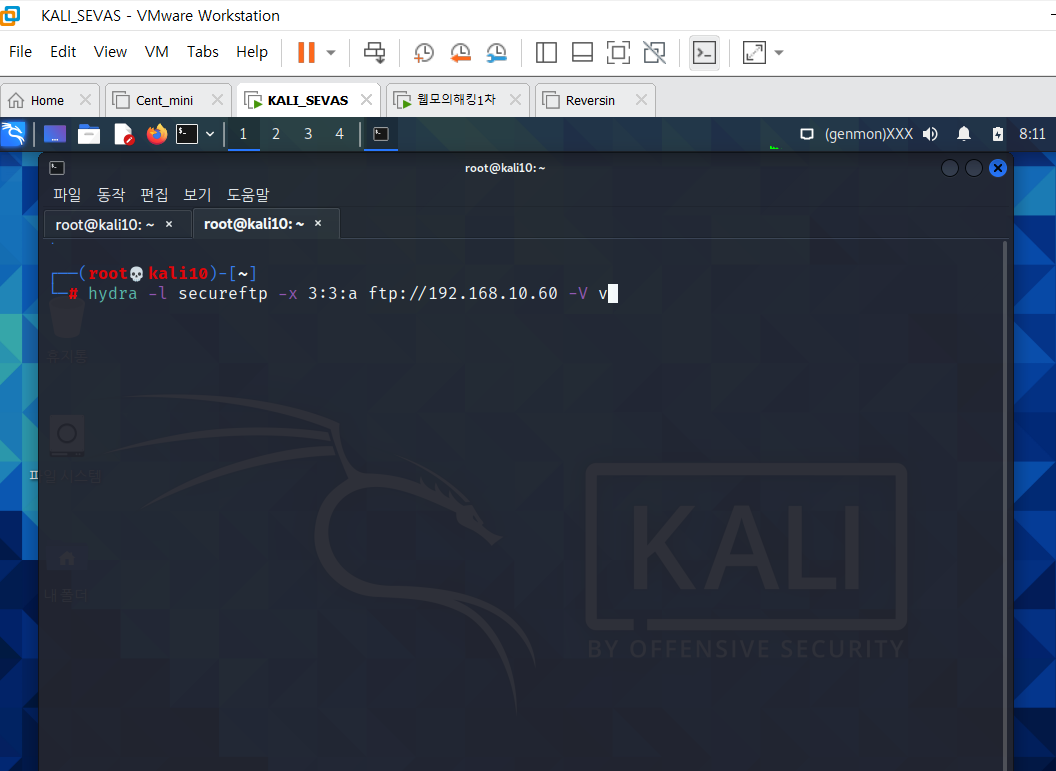Click Send Ctrl+Alt+Del toolbar icon
This screenshot has width=1056, height=771.
pyautogui.click(x=374, y=53)
